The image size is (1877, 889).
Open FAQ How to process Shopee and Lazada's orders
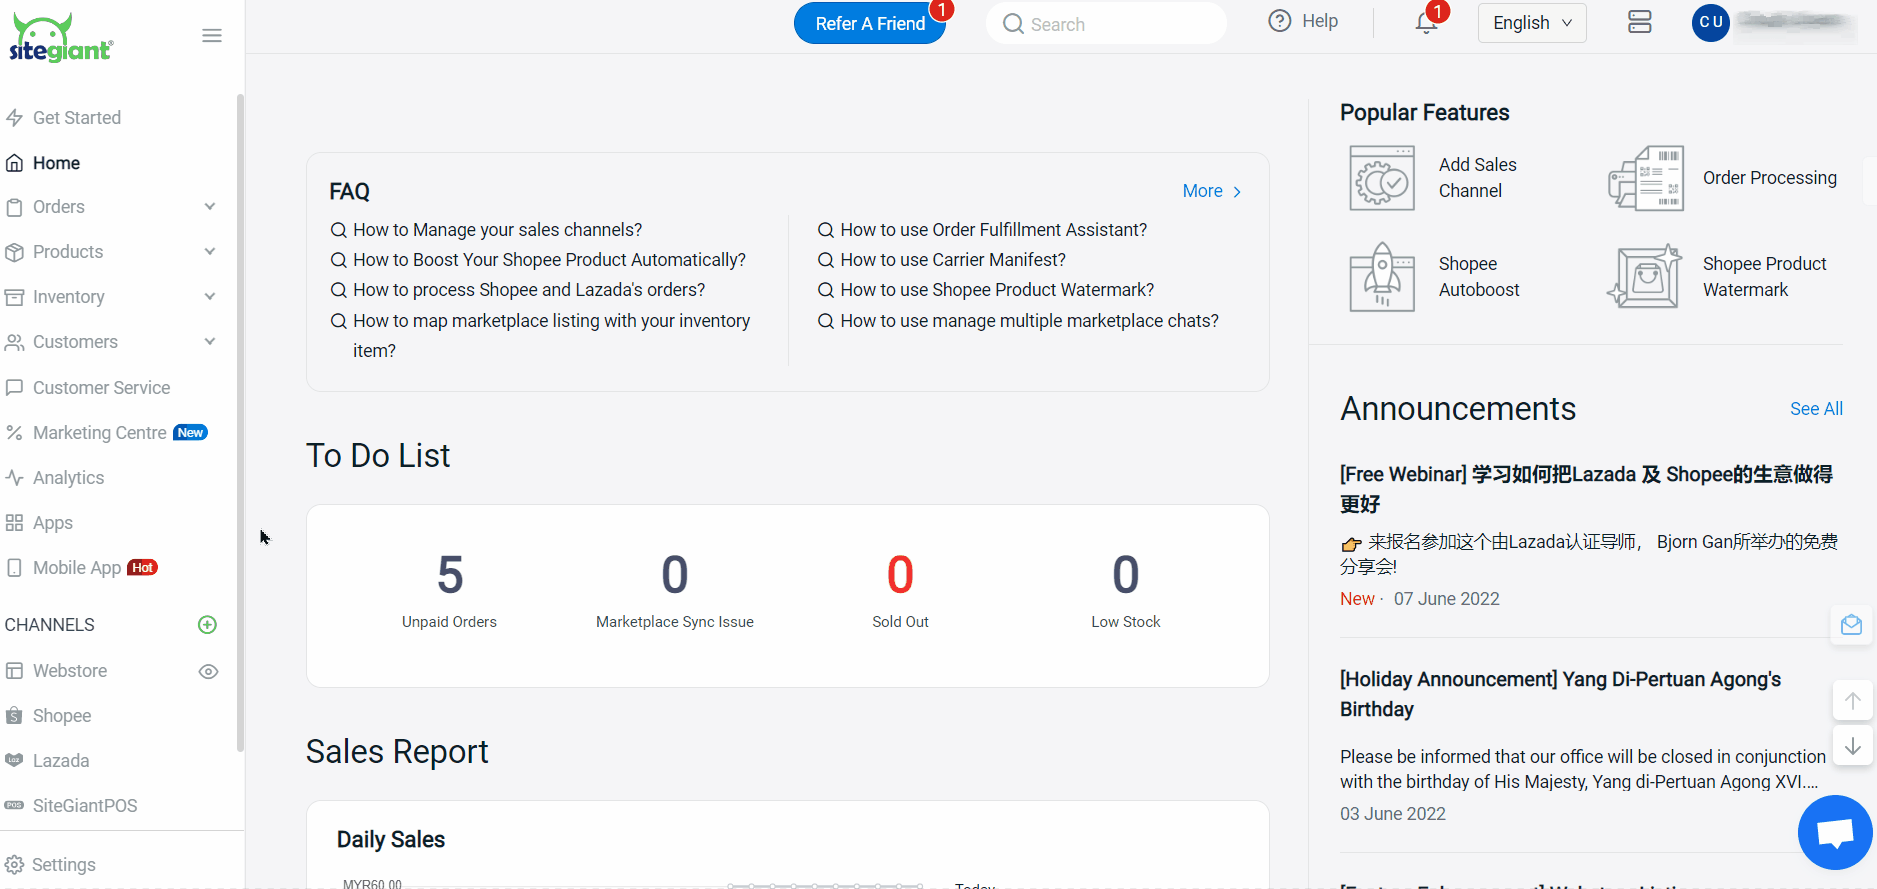529,290
